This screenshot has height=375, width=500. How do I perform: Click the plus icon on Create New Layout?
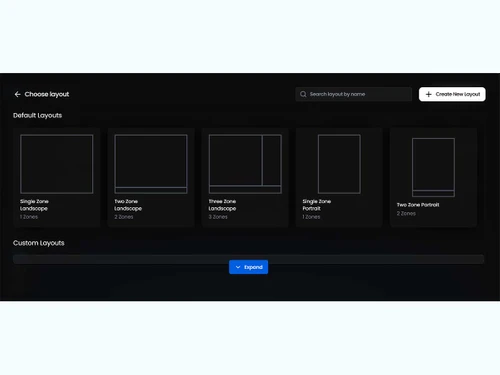pyautogui.click(x=429, y=94)
